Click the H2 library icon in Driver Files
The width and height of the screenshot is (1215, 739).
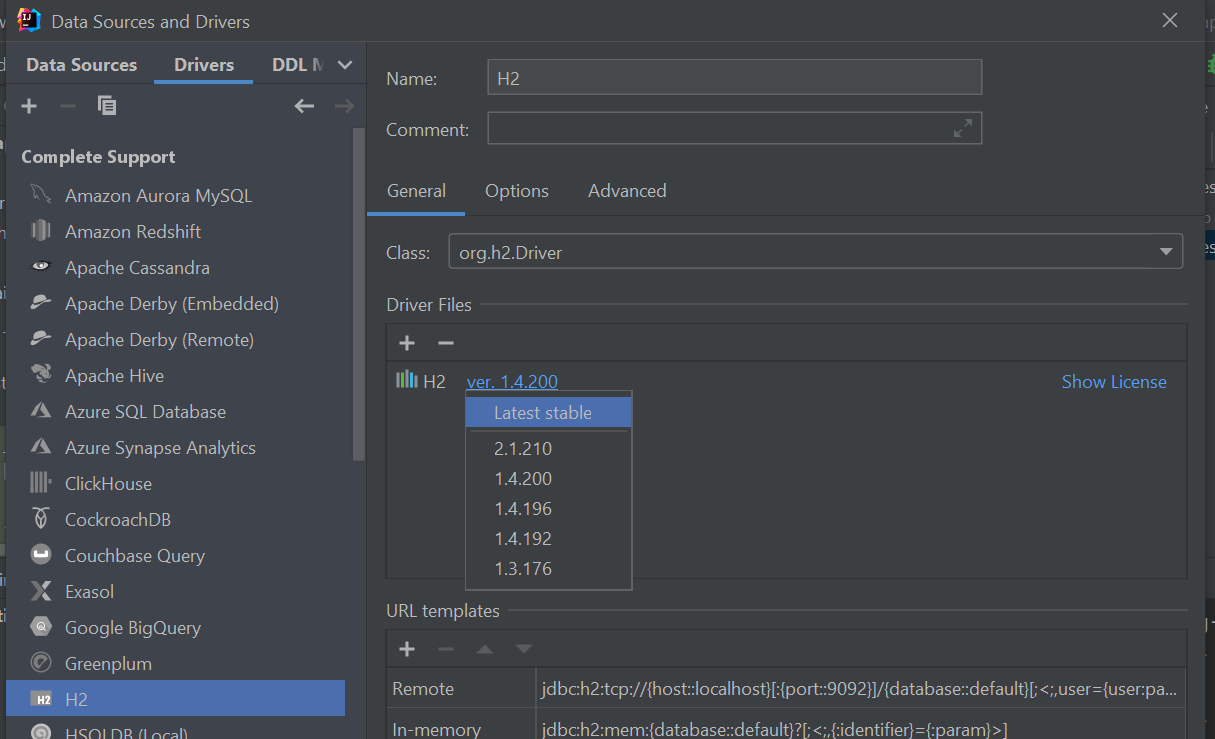406,380
